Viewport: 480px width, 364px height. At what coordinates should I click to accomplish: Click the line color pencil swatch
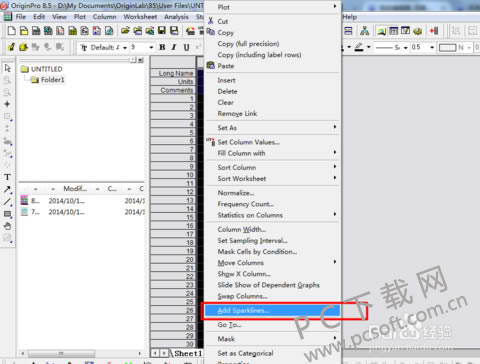[359, 47]
